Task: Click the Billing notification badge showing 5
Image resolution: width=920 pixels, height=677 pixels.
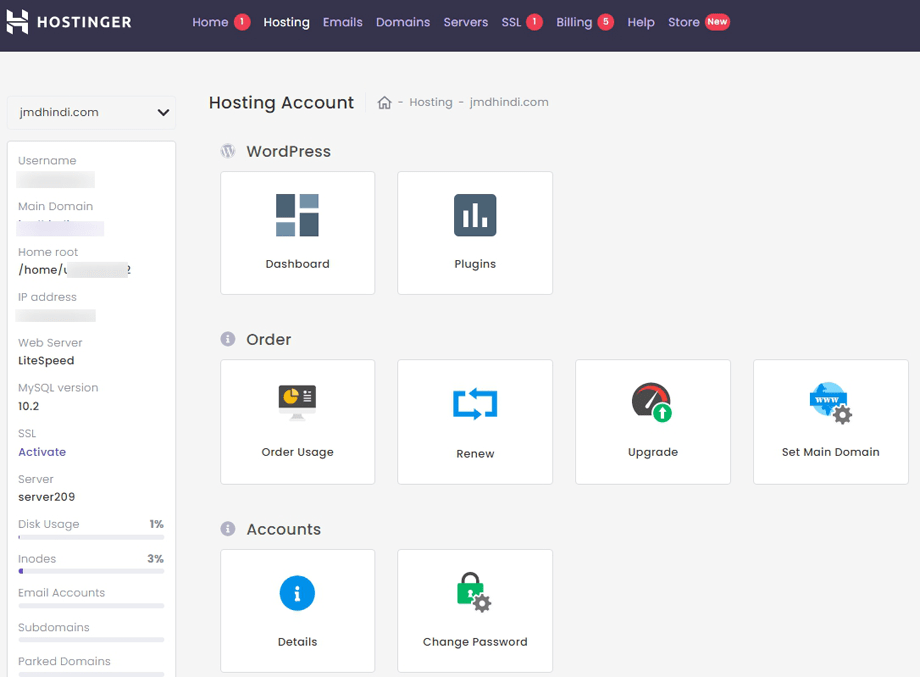Action: 606,22
